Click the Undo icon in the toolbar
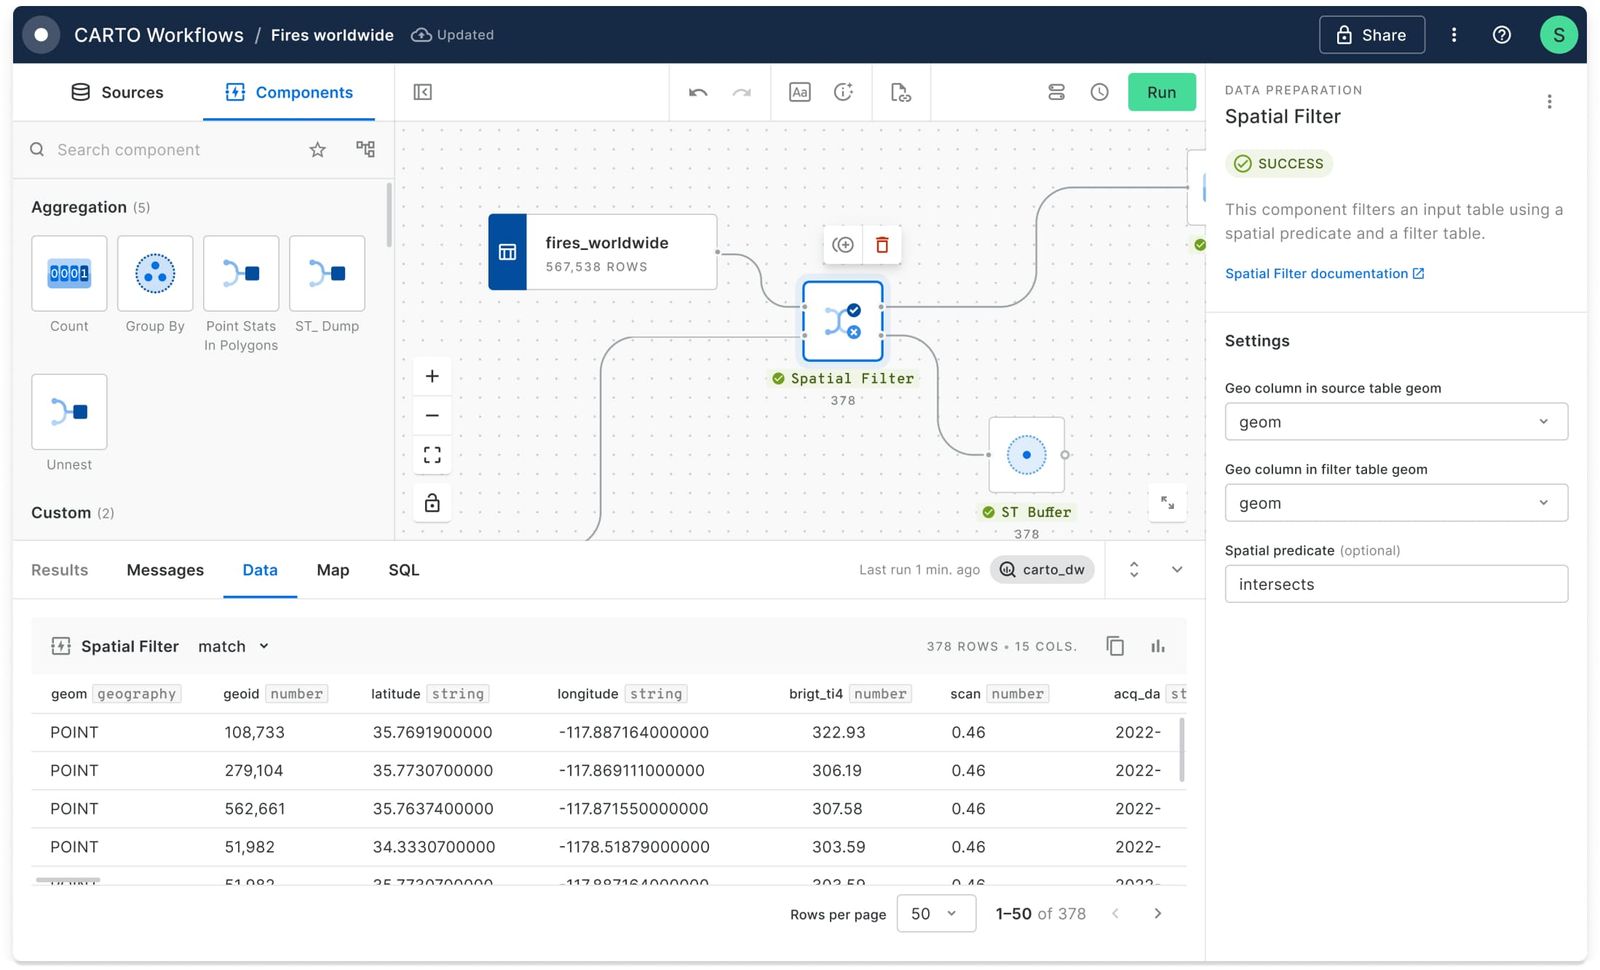This screenshot has height=970, width=1600. coord(697,92)
